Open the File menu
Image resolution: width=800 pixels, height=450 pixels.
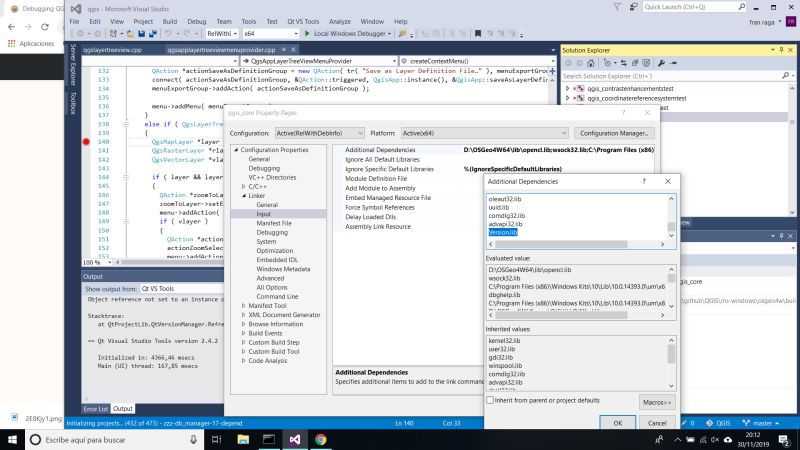74,21
